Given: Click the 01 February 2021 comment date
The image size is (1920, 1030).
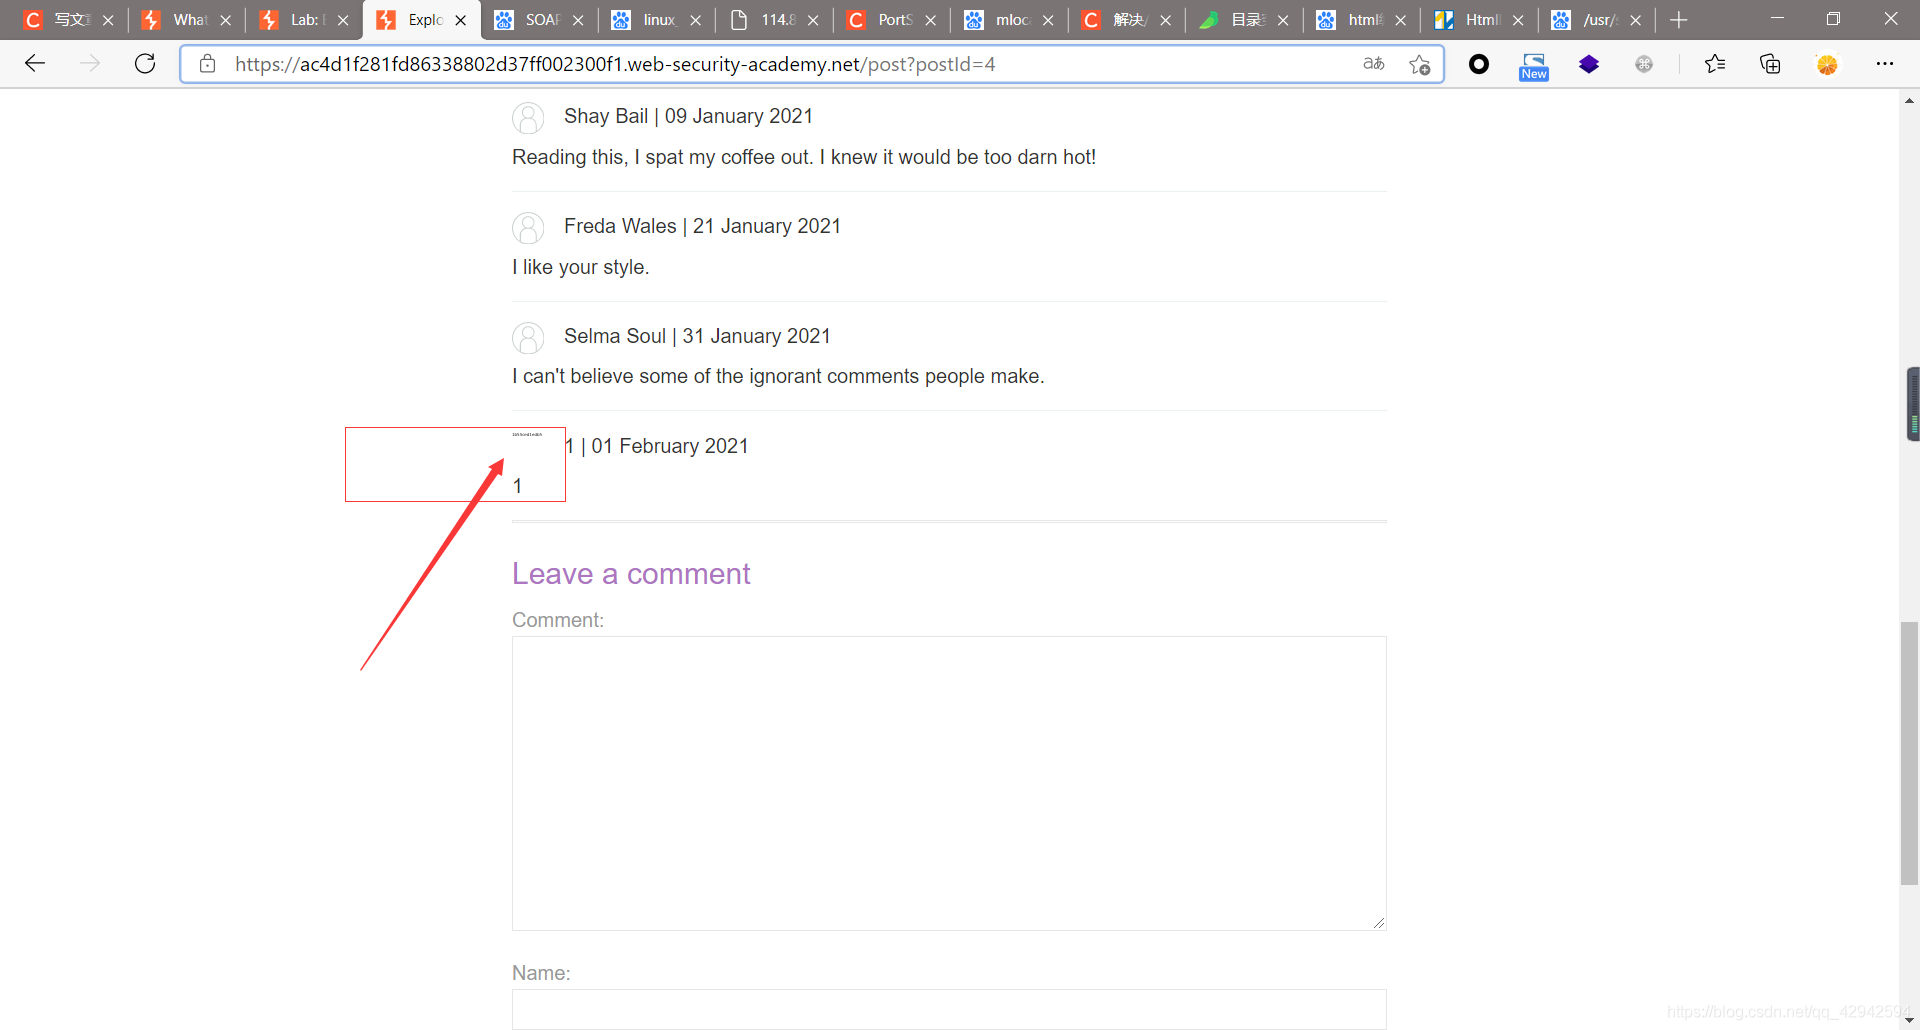Looking at the screenshot, I should point(670,446).
